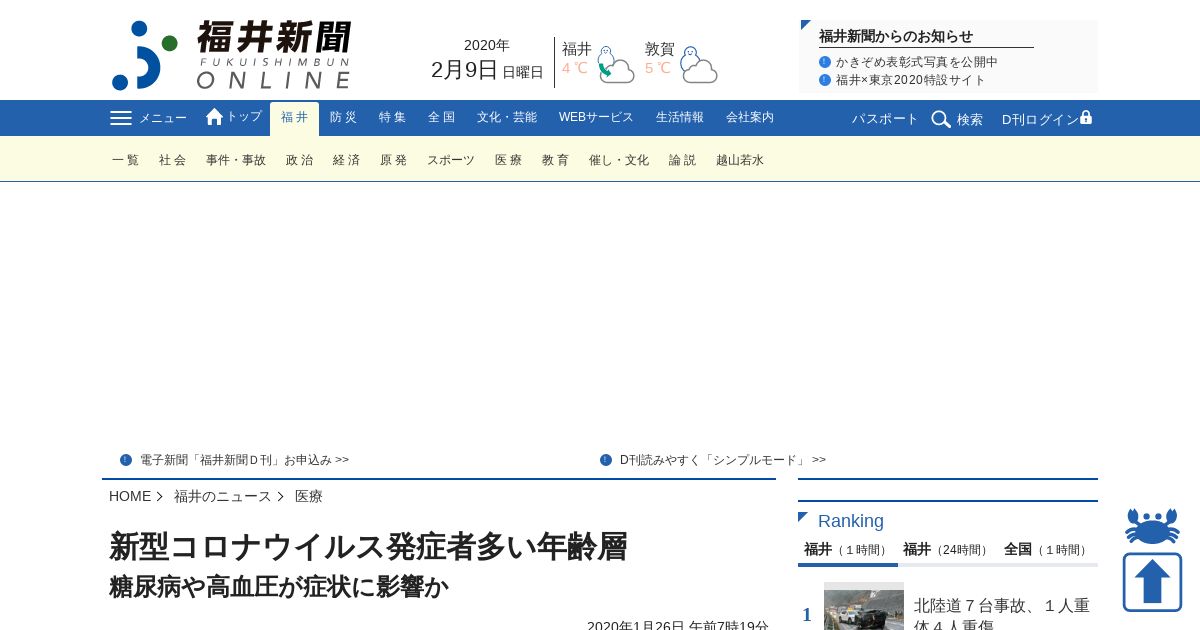The image size is (1200, 630).
Task: Click bullet icon beside 福井×東京2020特設サイト
Action: [x=825, y=80]
